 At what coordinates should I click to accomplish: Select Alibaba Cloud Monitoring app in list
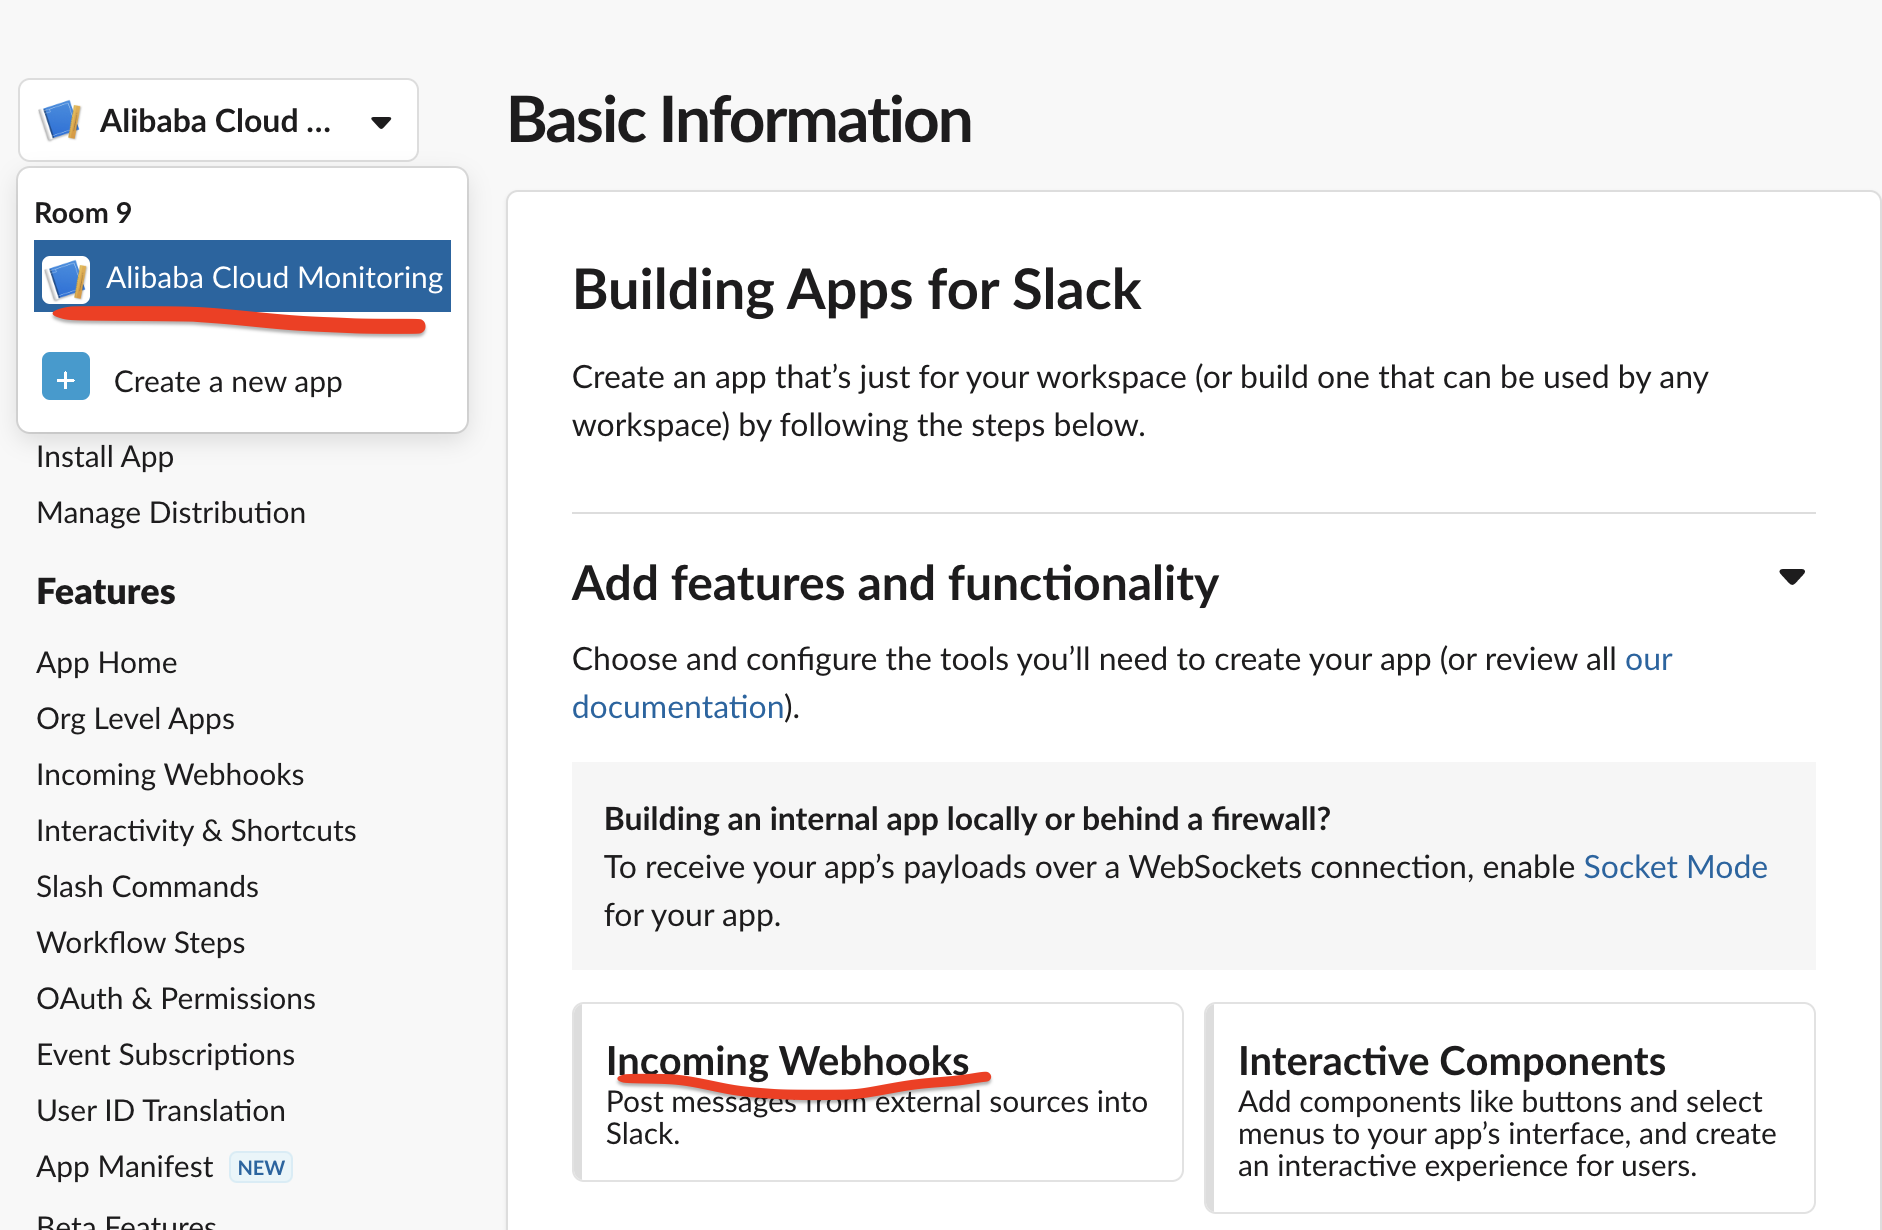coord(242,277)
